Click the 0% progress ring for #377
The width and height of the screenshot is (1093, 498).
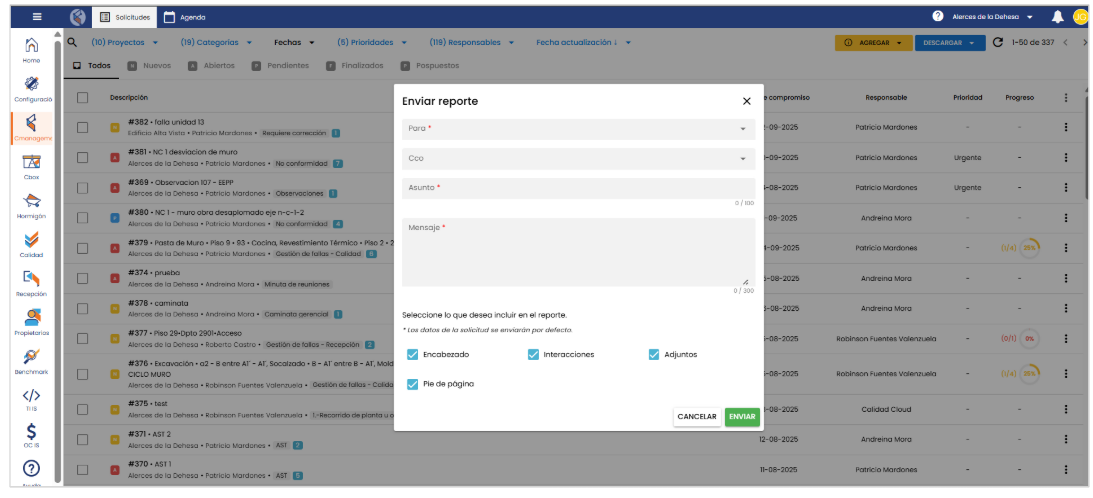tap(1029, 338)
